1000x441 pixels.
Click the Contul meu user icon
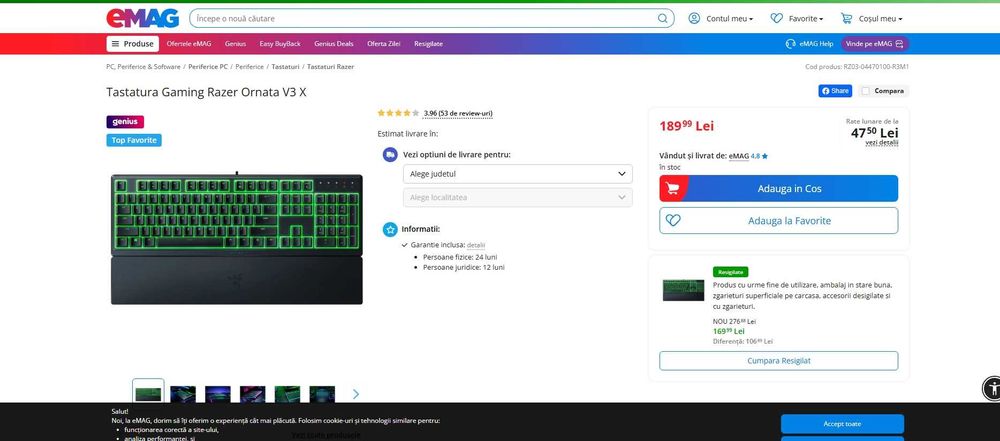(x=694, y=19)
